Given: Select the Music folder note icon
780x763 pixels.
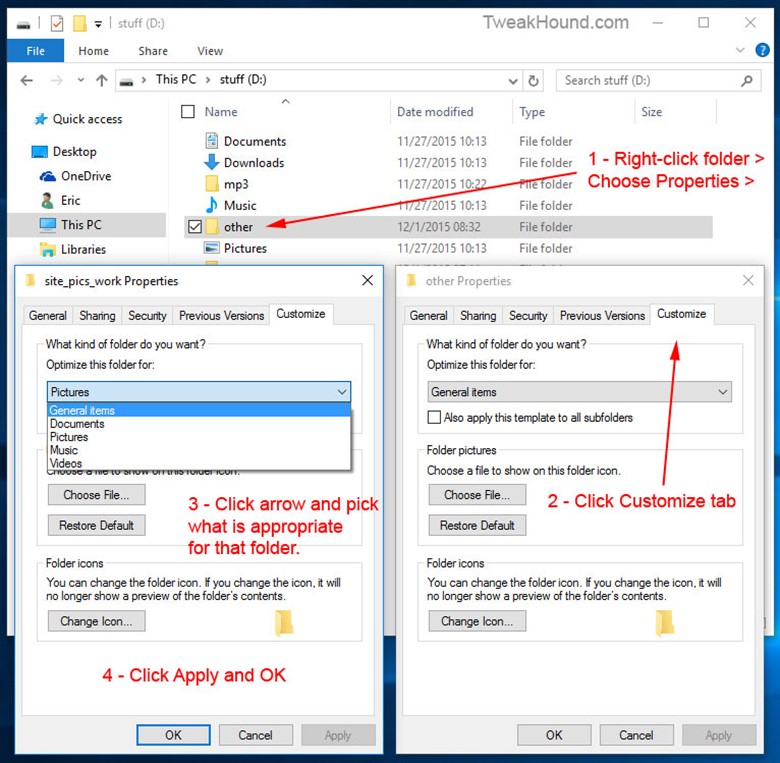Looking at the screenshot, I should pos(211,205).
